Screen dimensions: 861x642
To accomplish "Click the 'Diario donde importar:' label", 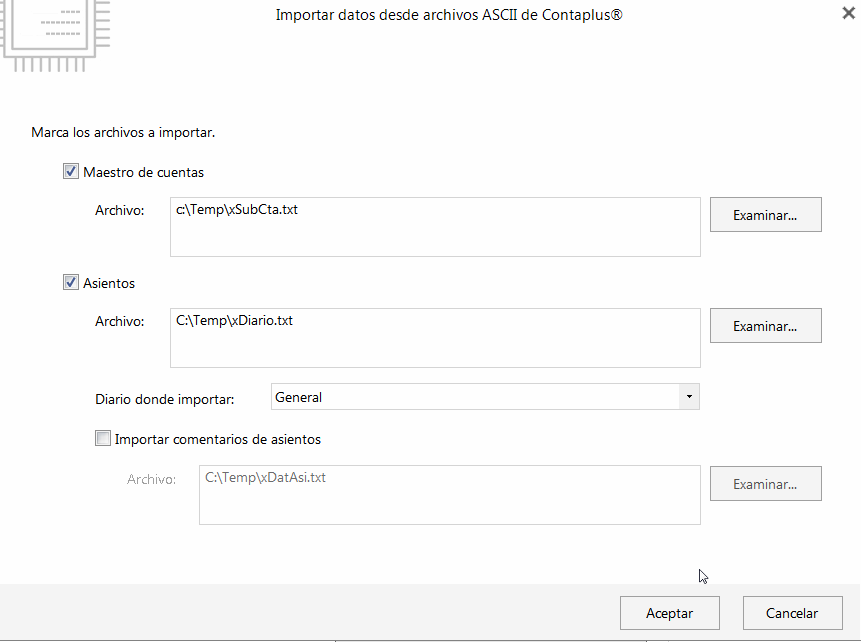I will 165,399.
